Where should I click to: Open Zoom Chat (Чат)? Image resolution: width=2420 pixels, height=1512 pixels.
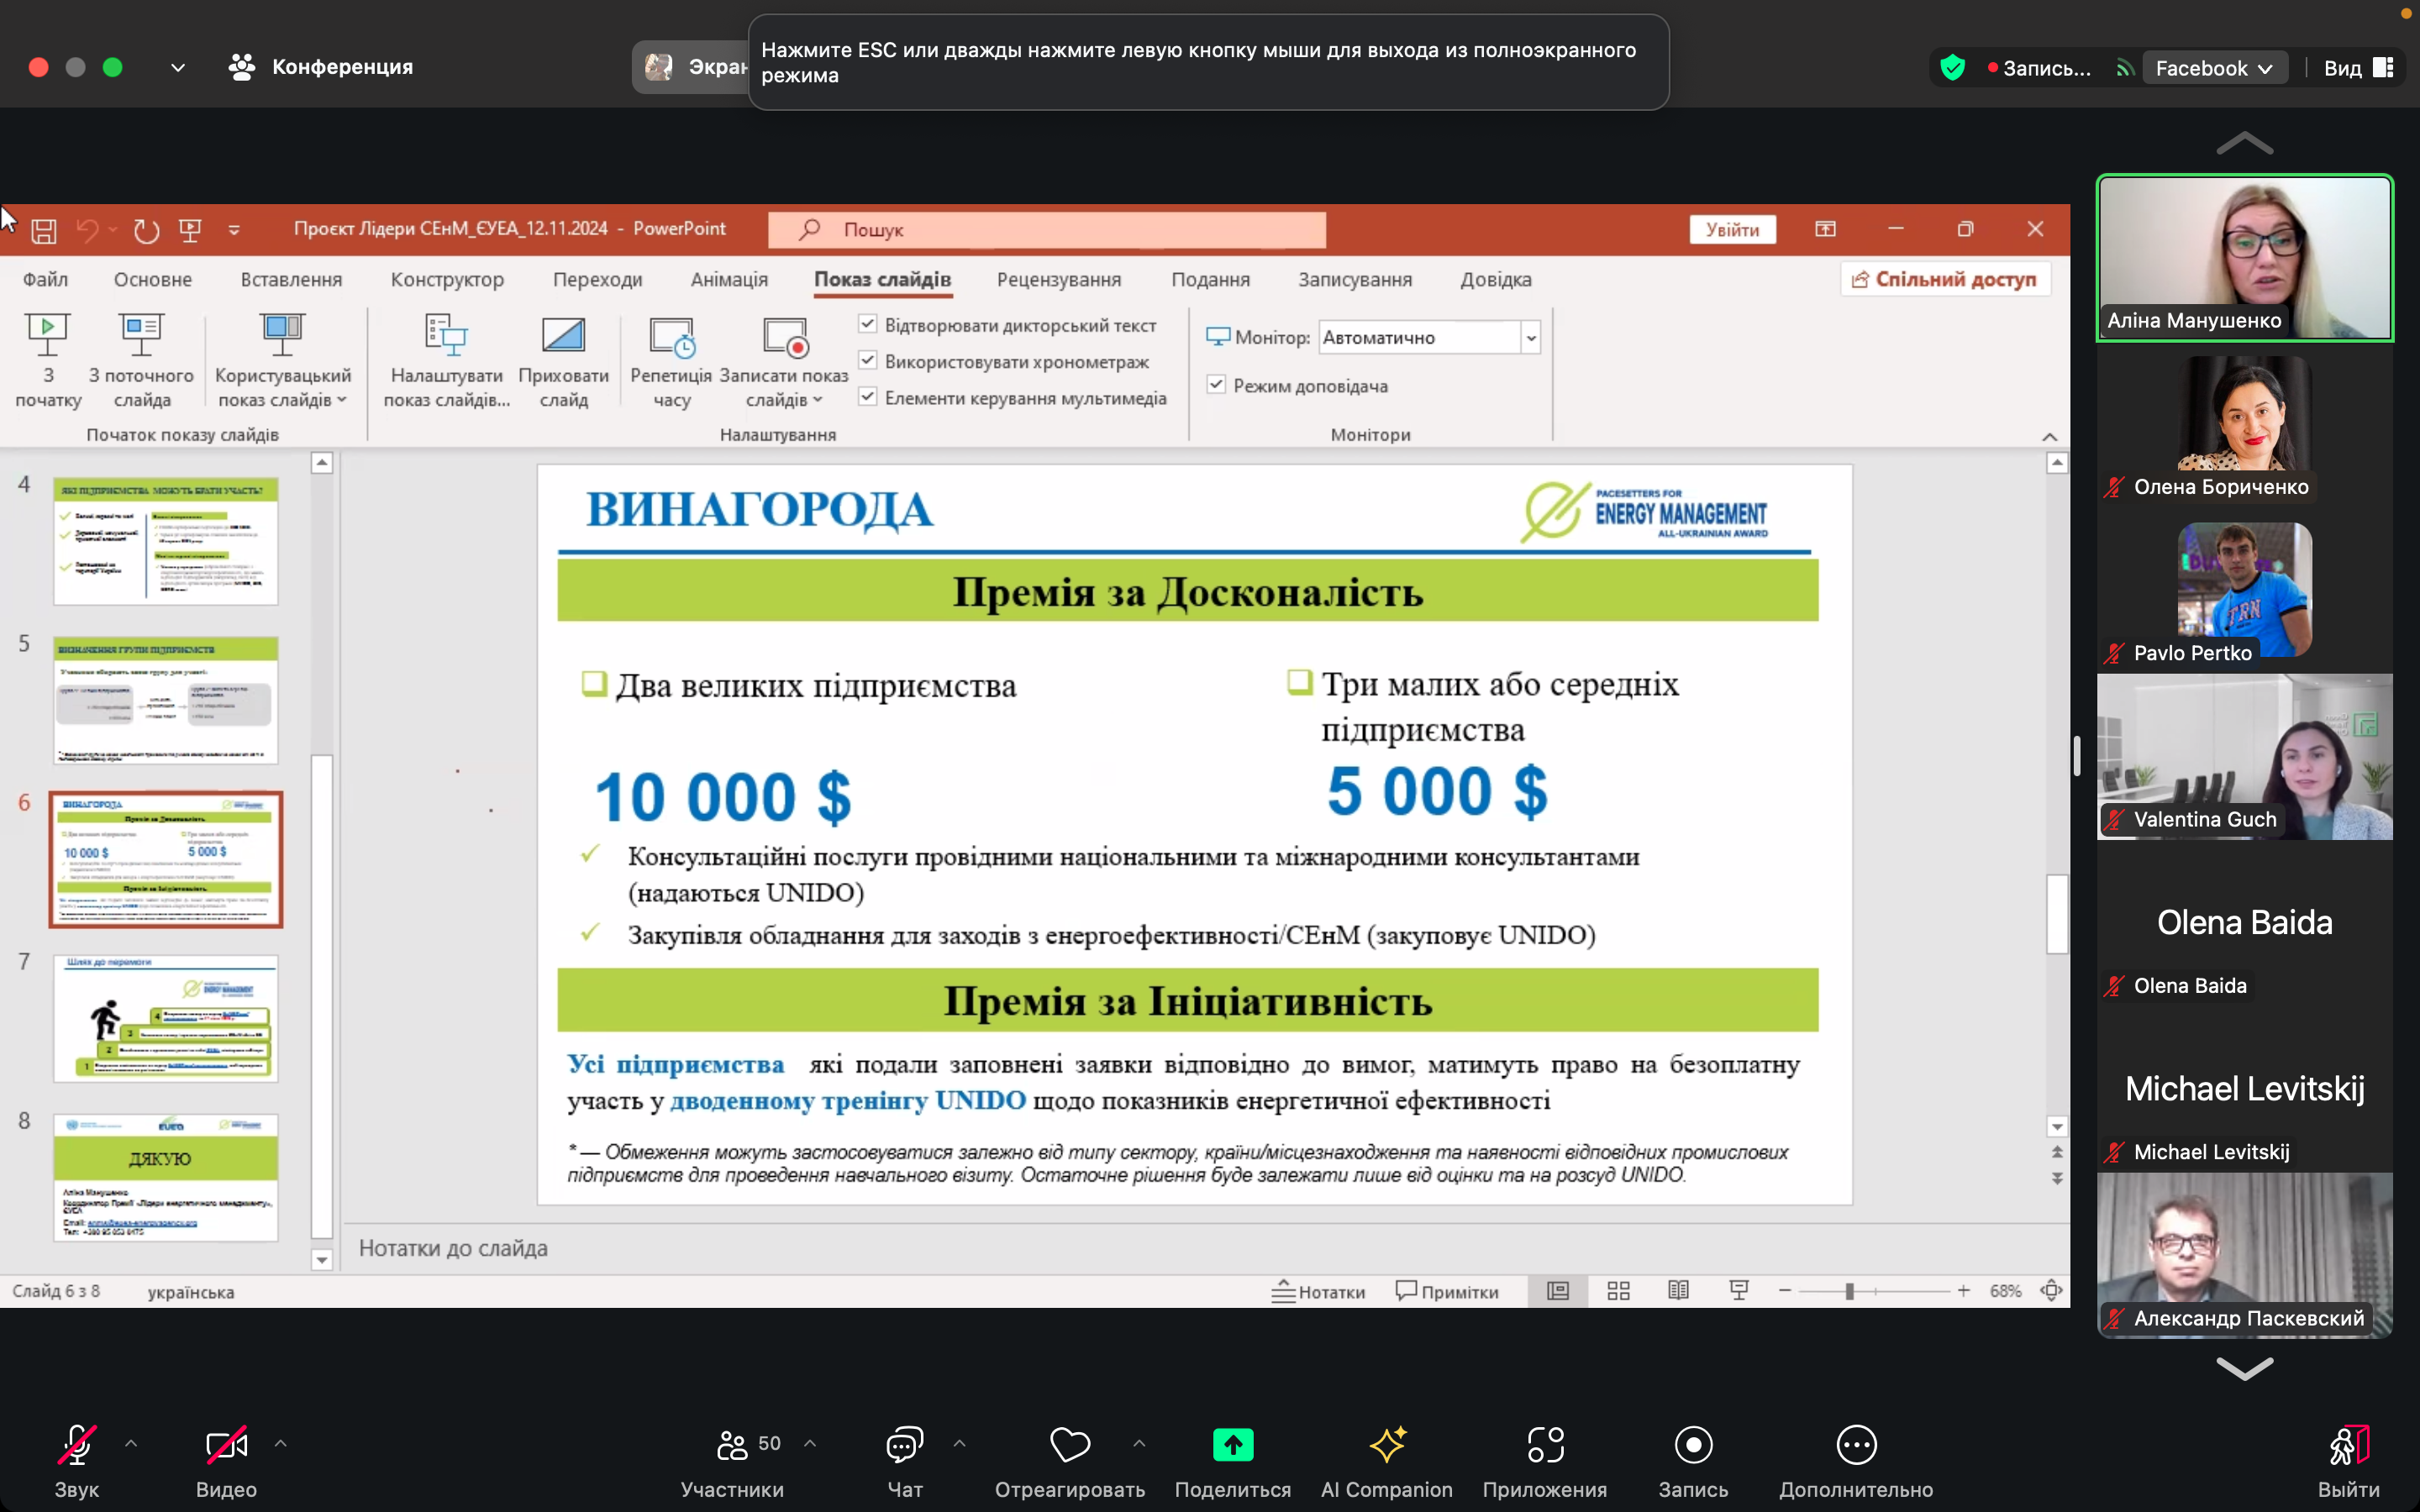pos(905,1461)
